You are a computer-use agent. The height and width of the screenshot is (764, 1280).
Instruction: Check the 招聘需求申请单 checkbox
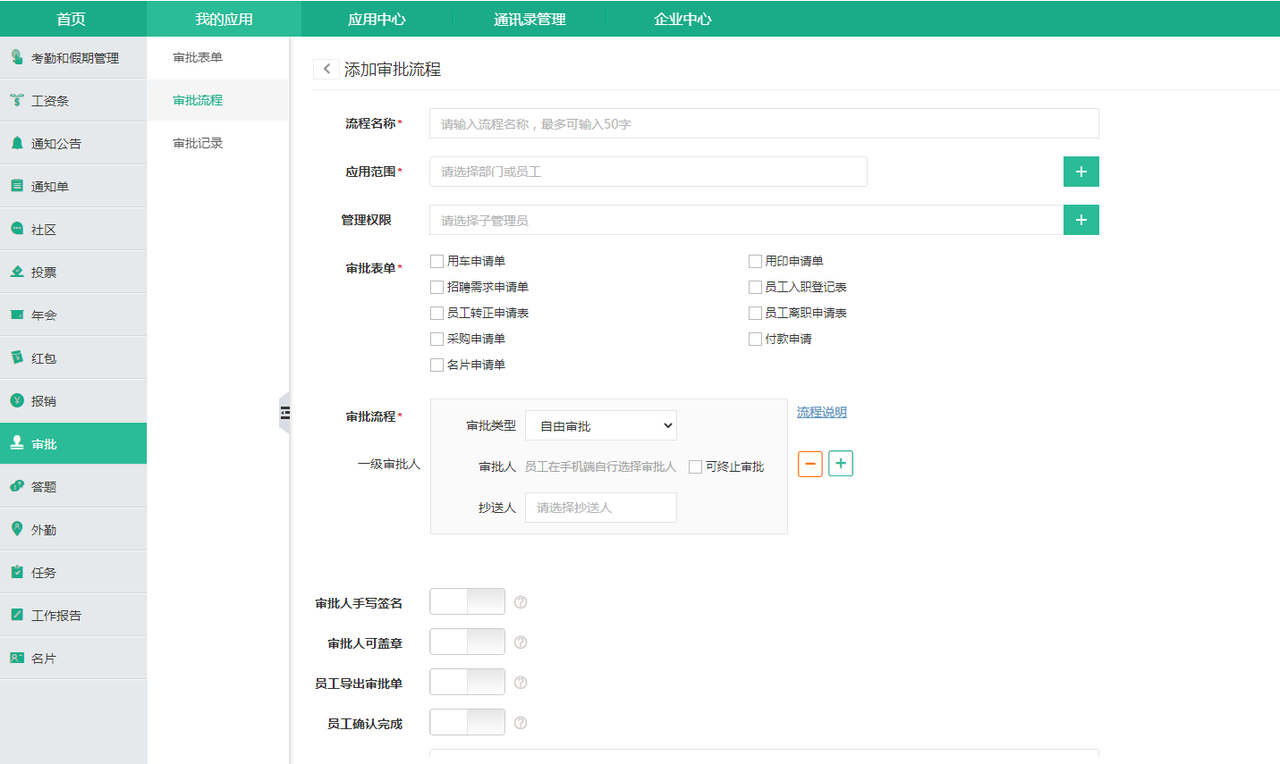tap(437, 287)
